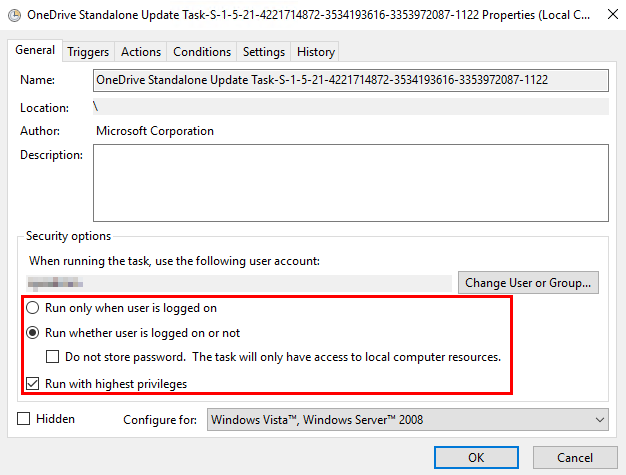View the History tab
626x475 pixels.
point(316,52)
